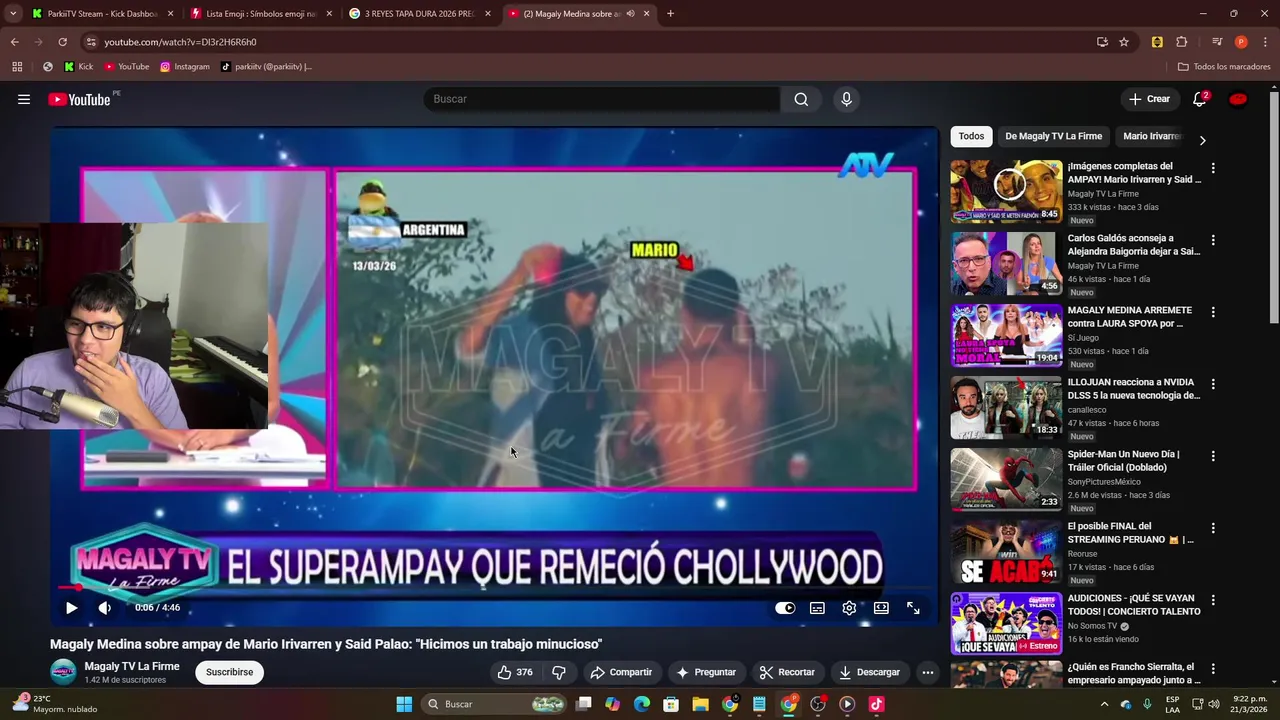Like the video with 376 likes

514,672
